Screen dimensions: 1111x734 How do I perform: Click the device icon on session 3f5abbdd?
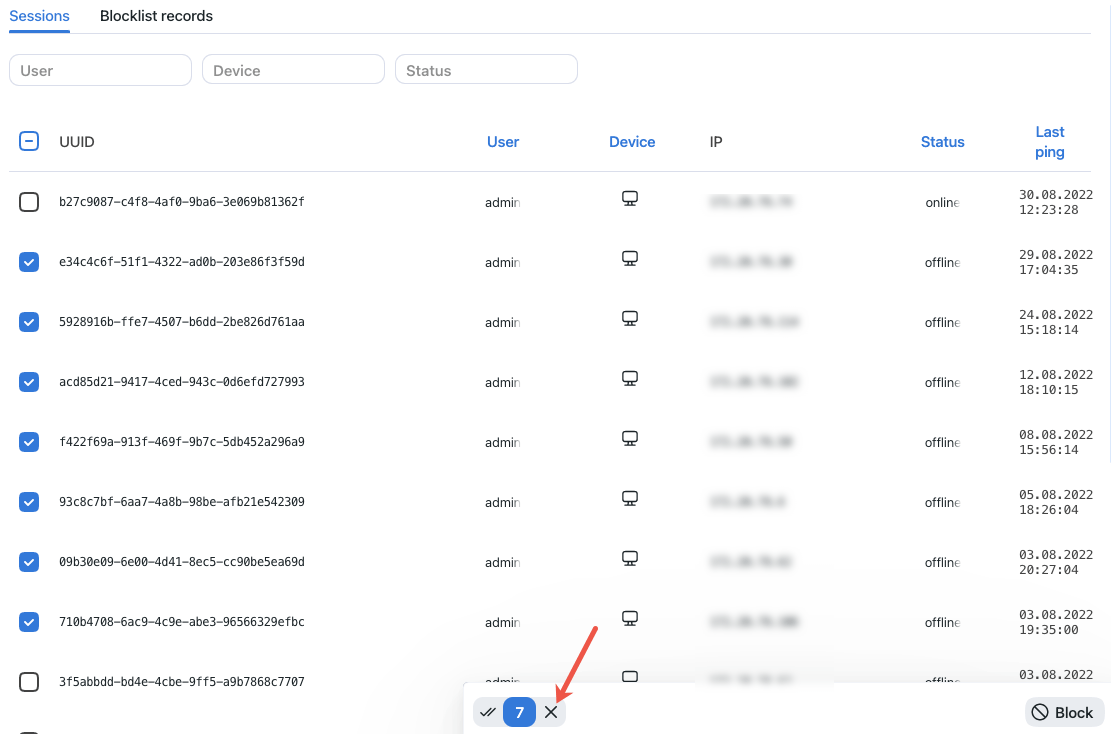click(x=630, y=678)
